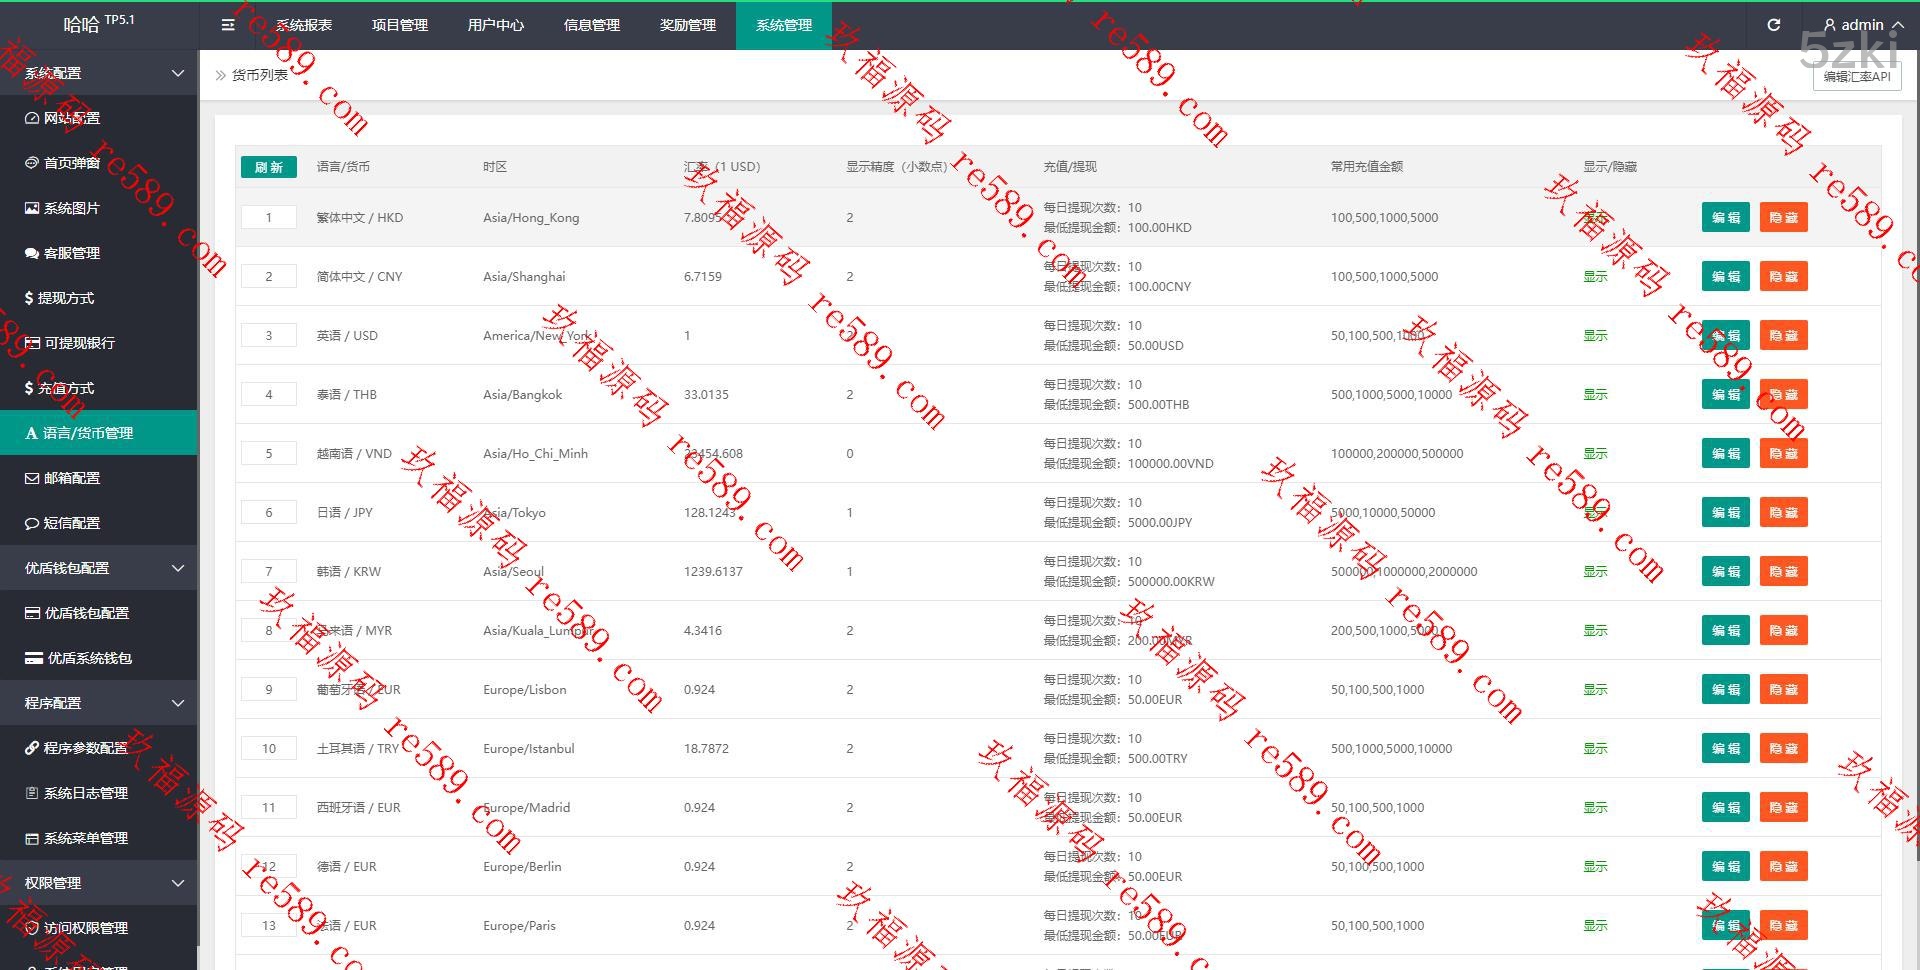Click the green 刷新 button

(268, 167)
